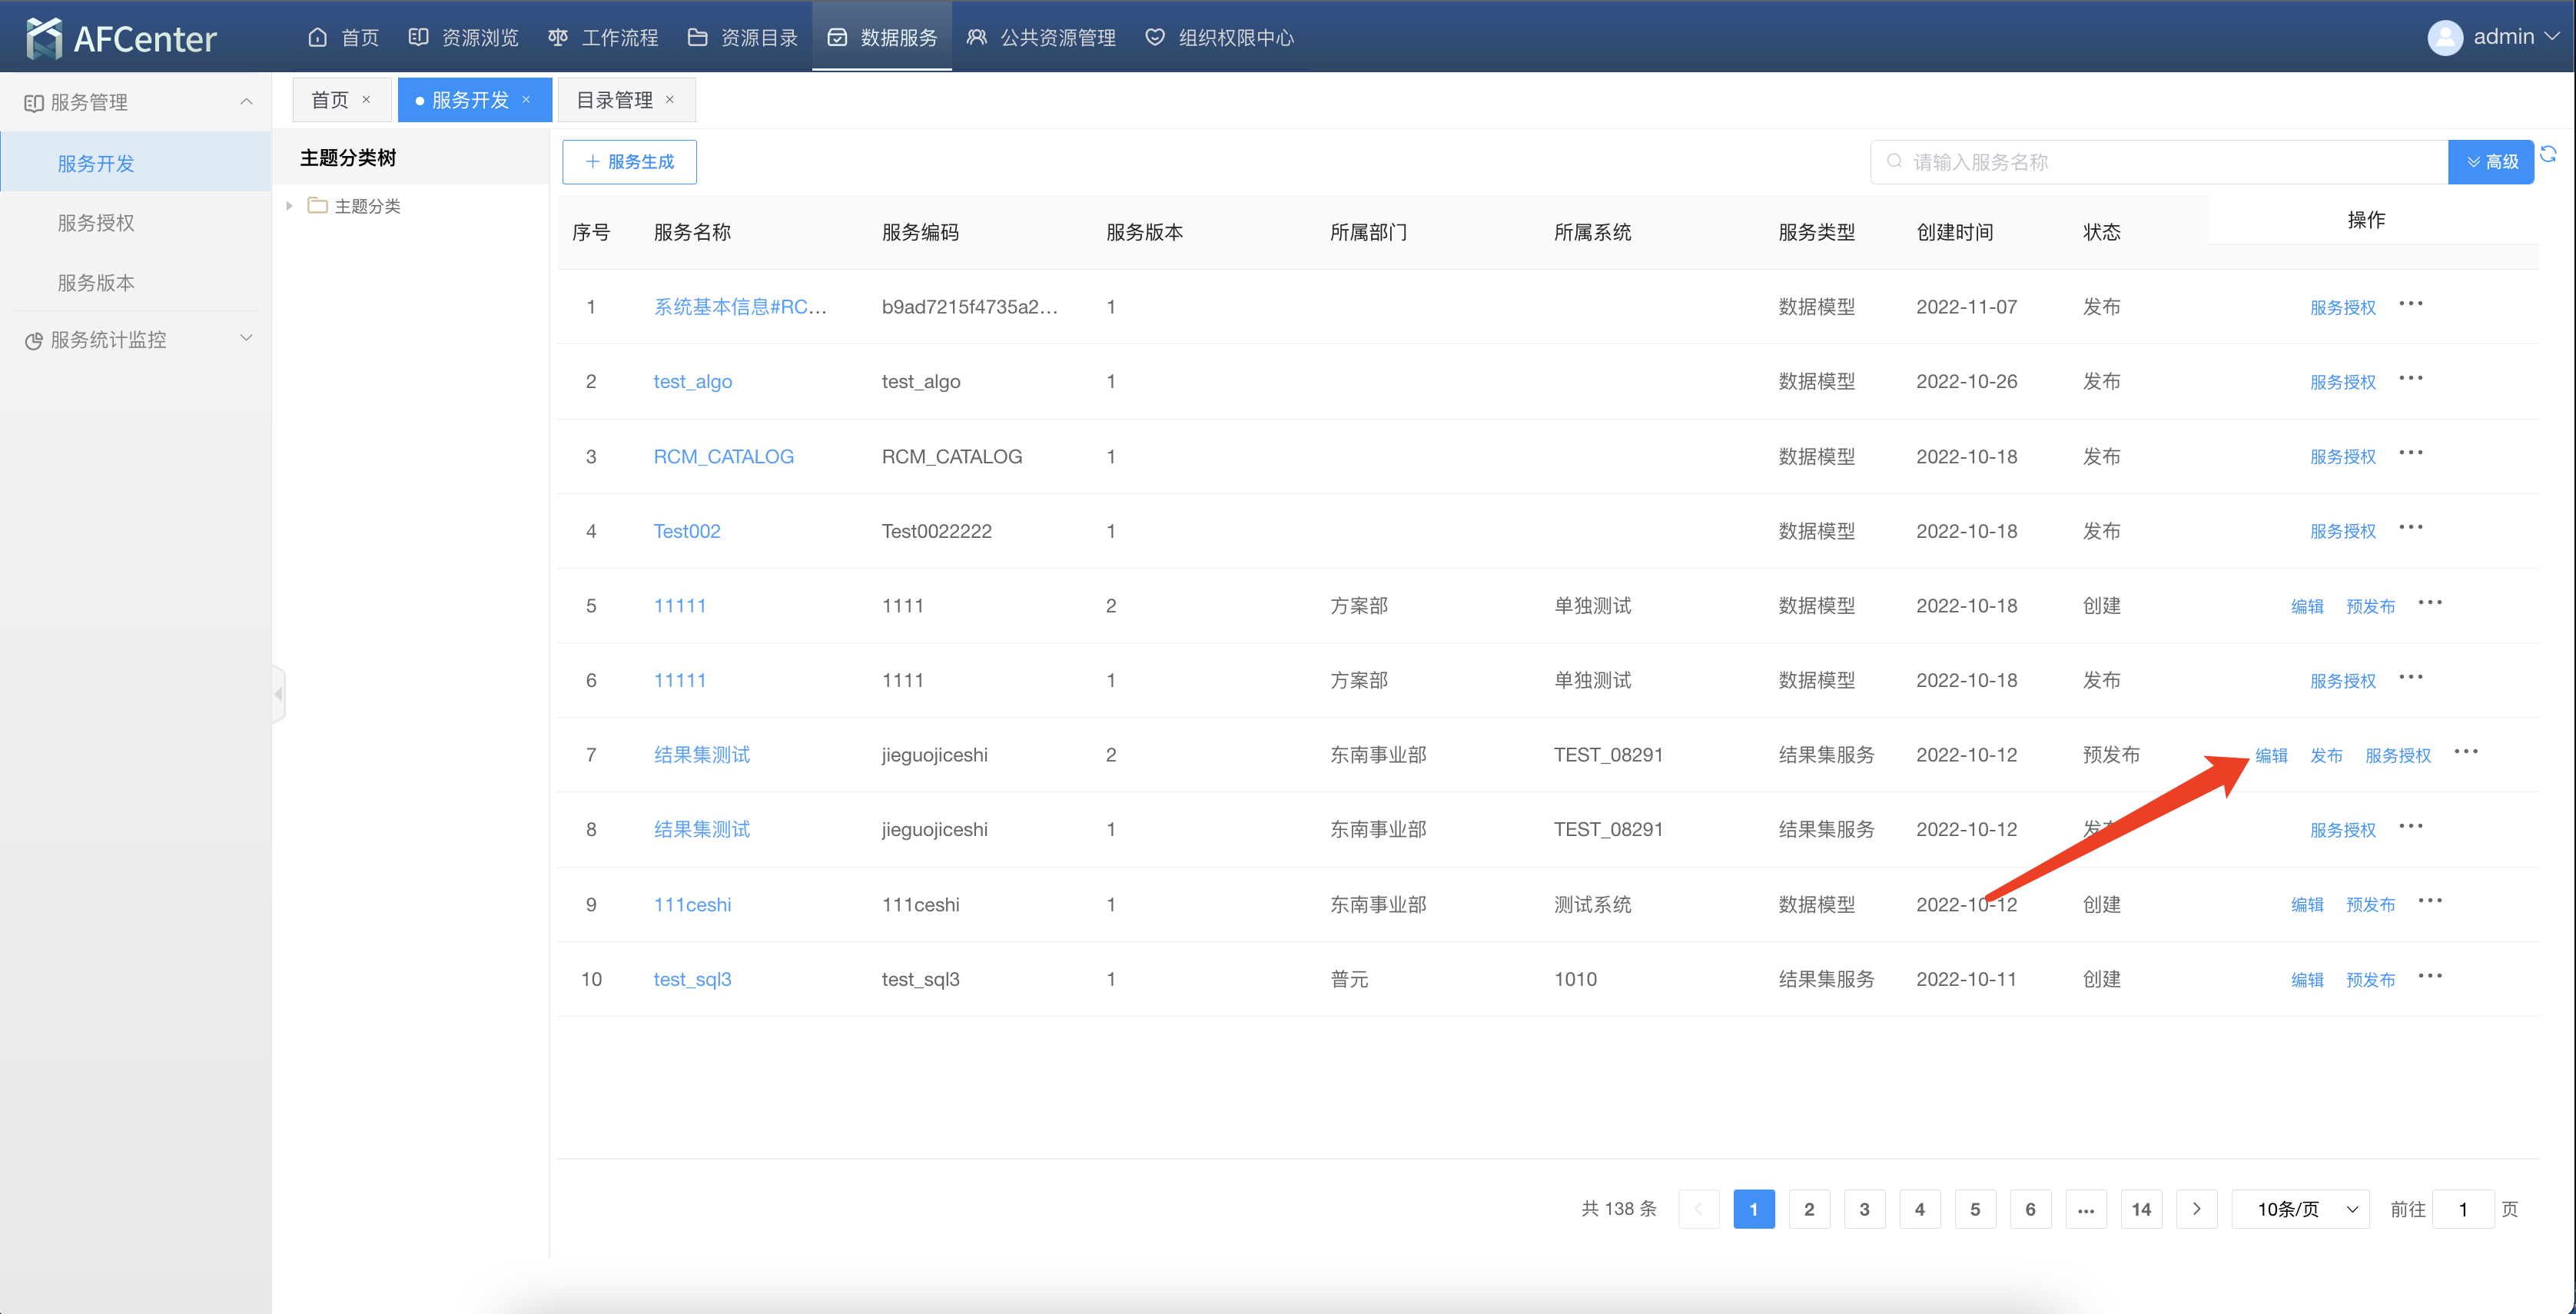2576x1314 pixels.
Task: Open more actions for row 1
Action: pyautogui.click(x=2411, y=304)
